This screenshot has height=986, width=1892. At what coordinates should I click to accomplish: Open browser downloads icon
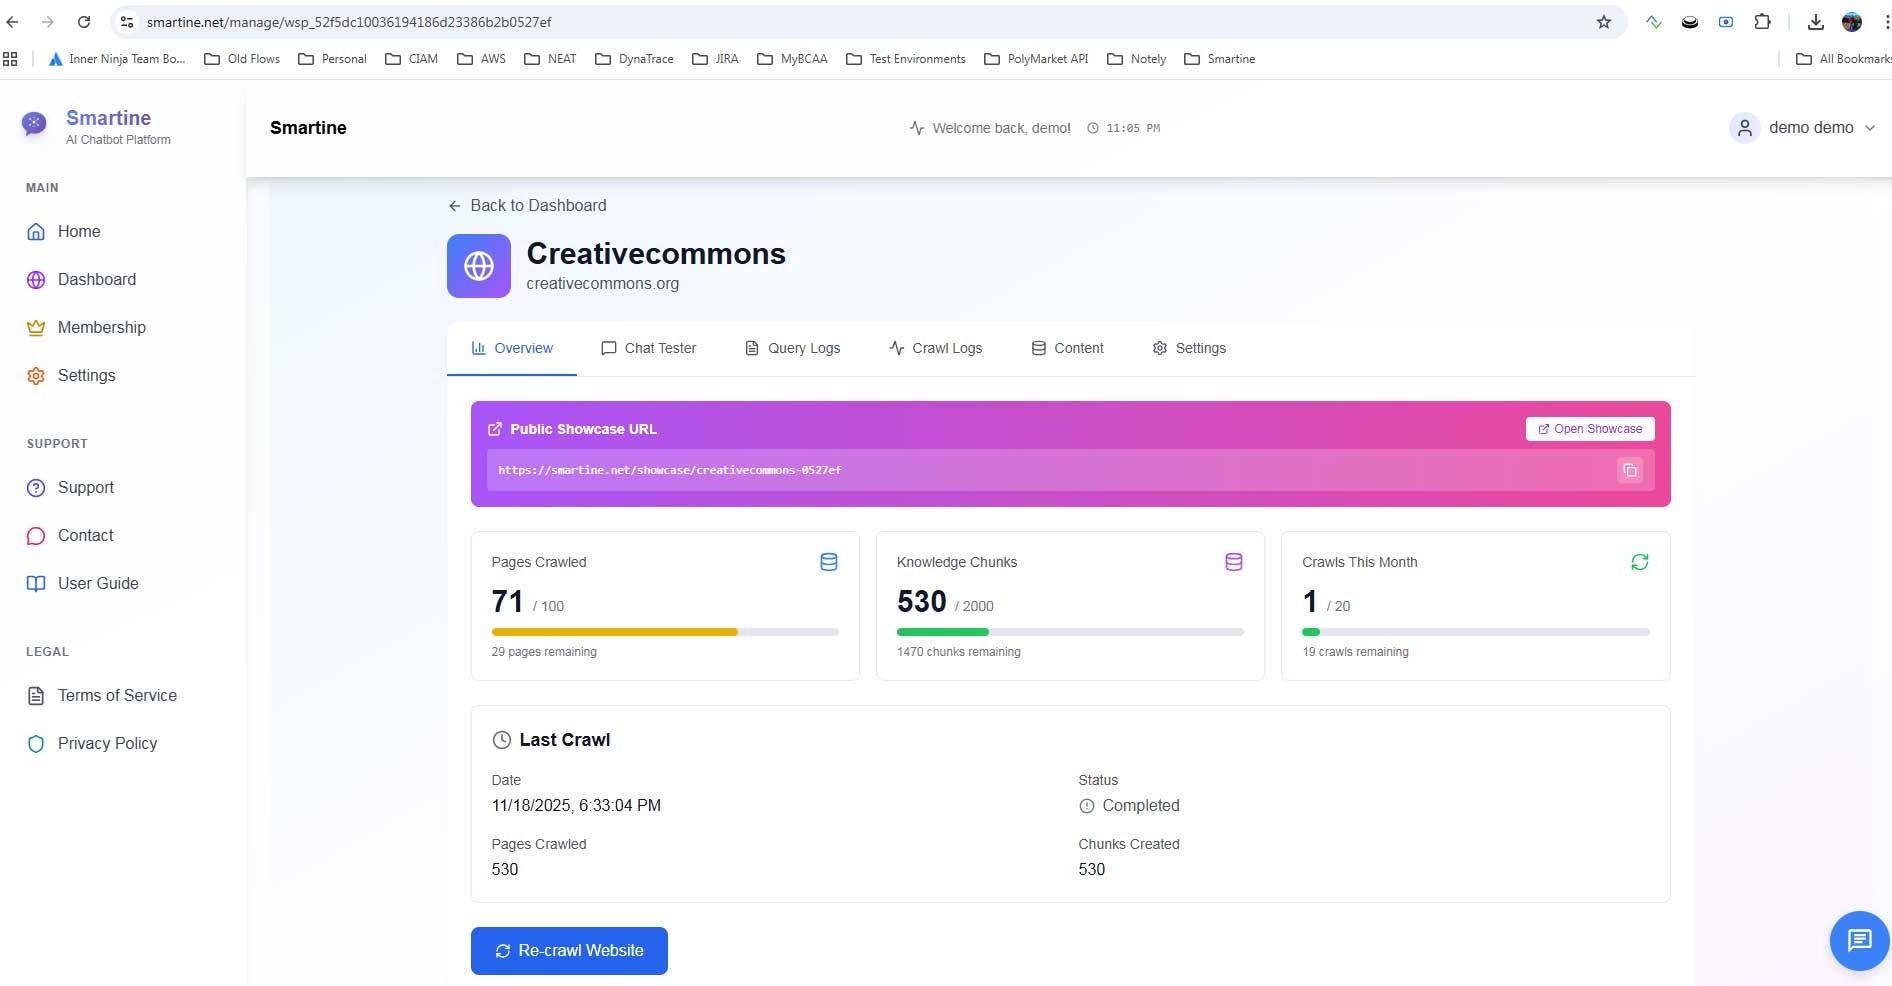click(x=1816, y=21)
